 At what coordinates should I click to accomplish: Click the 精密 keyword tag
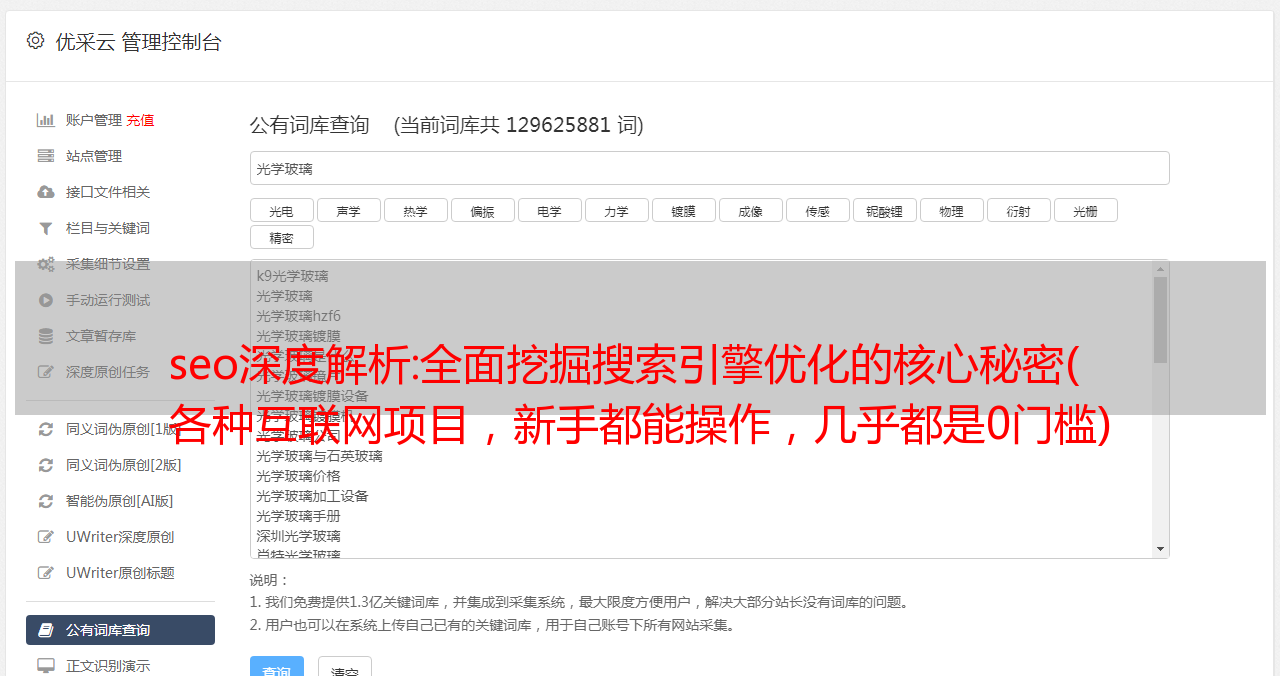281,238
